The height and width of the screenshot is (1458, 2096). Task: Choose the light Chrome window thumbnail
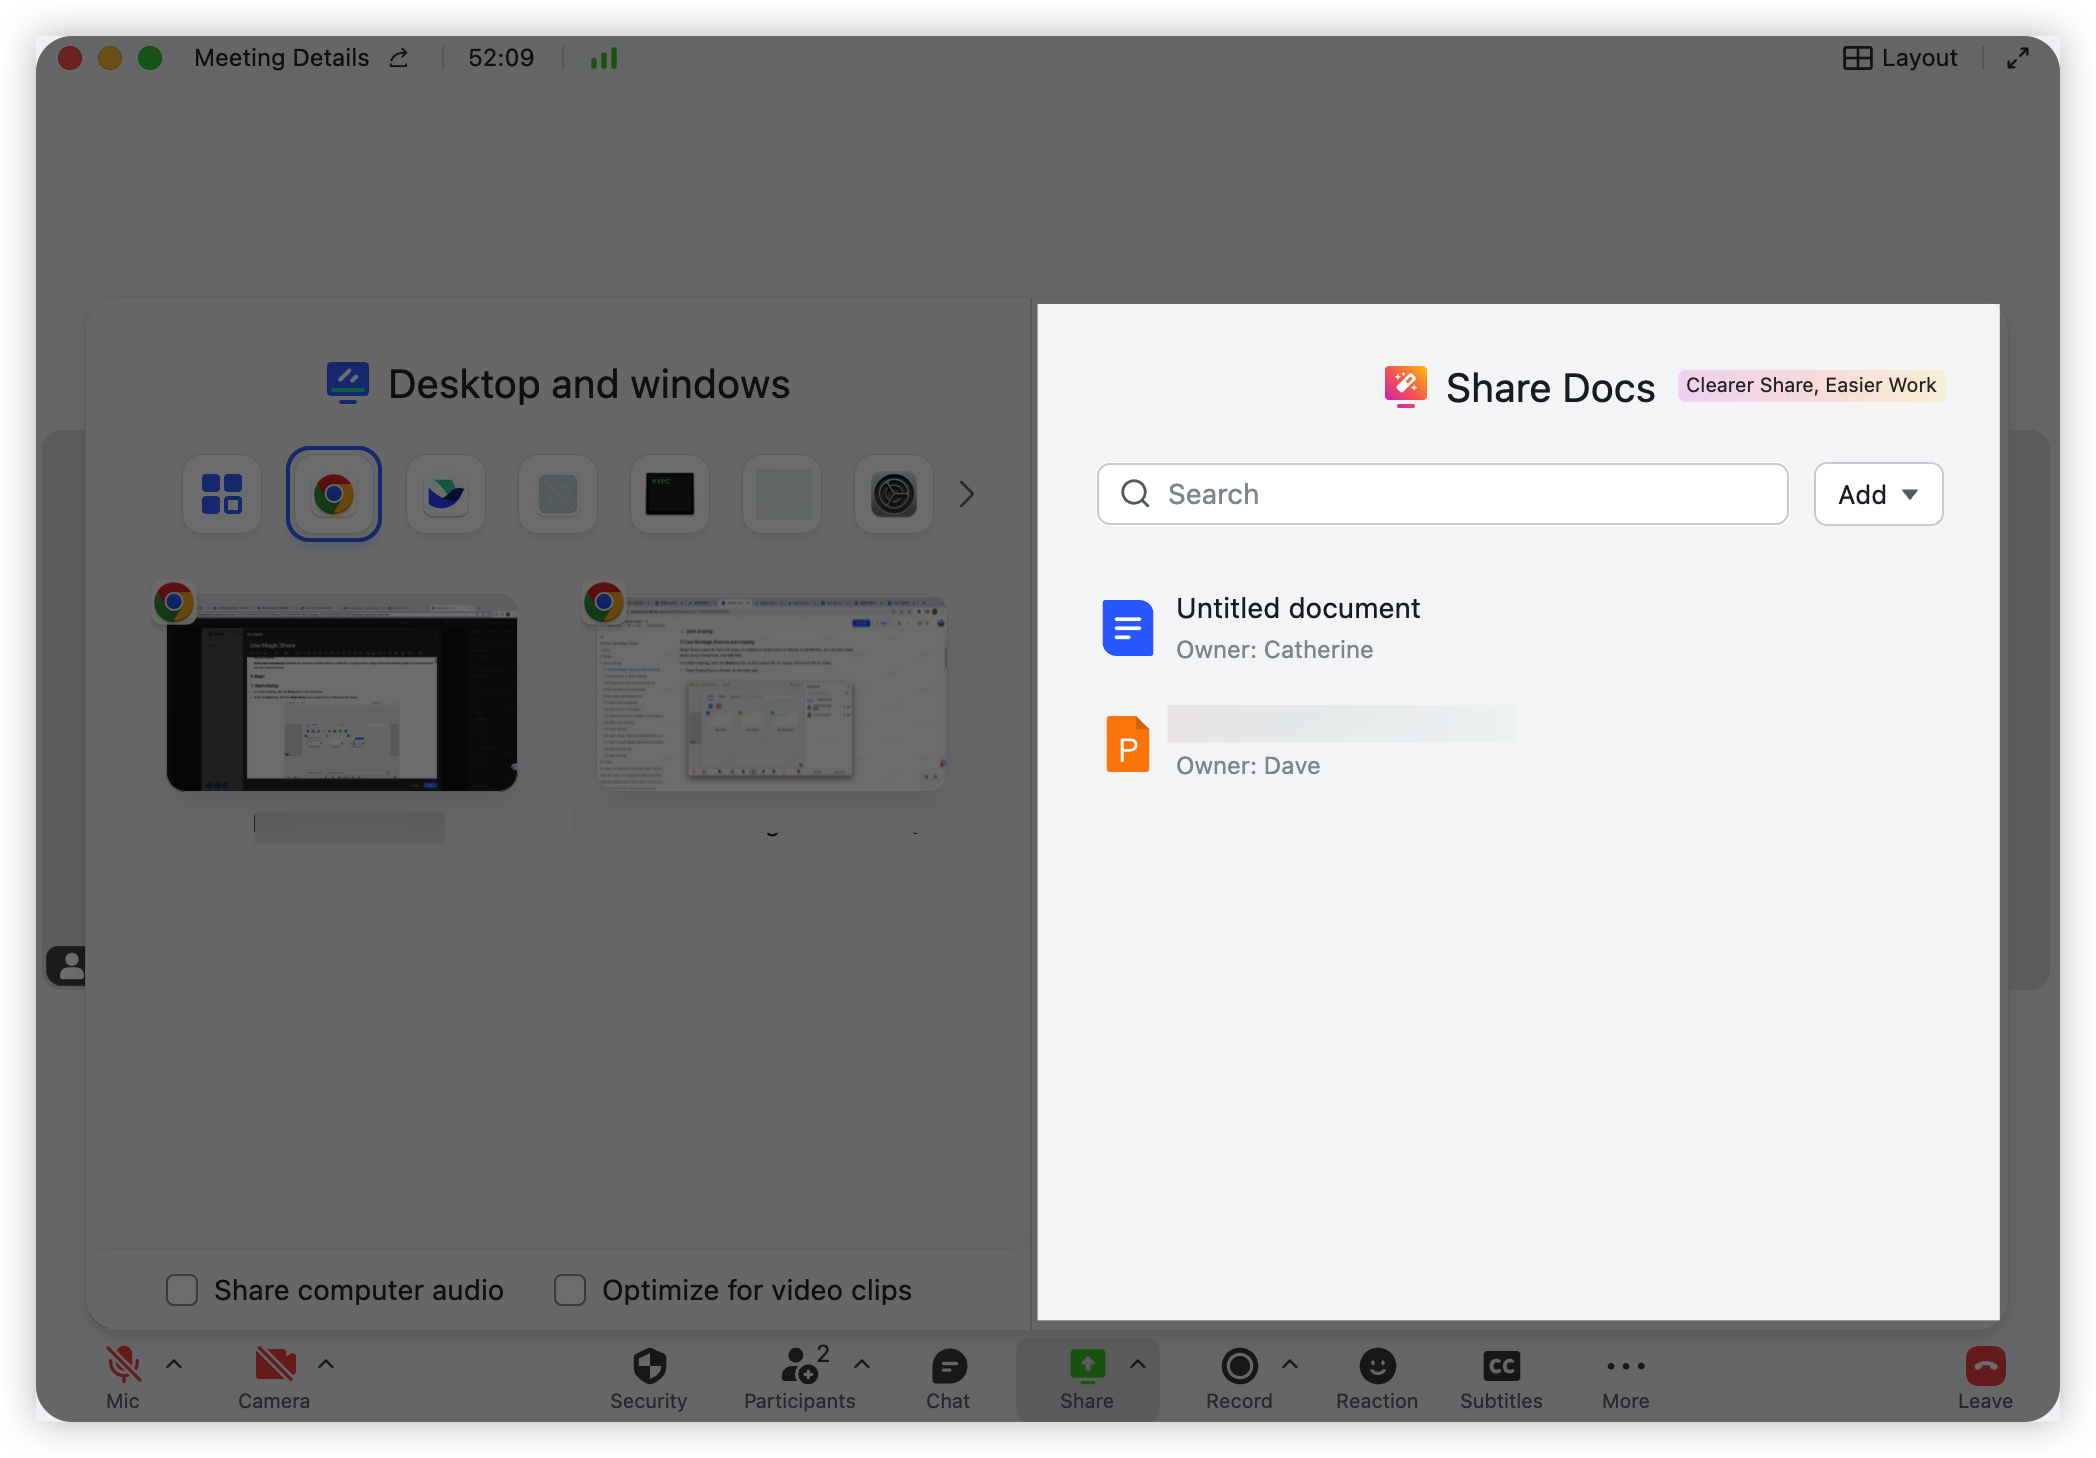771,693
